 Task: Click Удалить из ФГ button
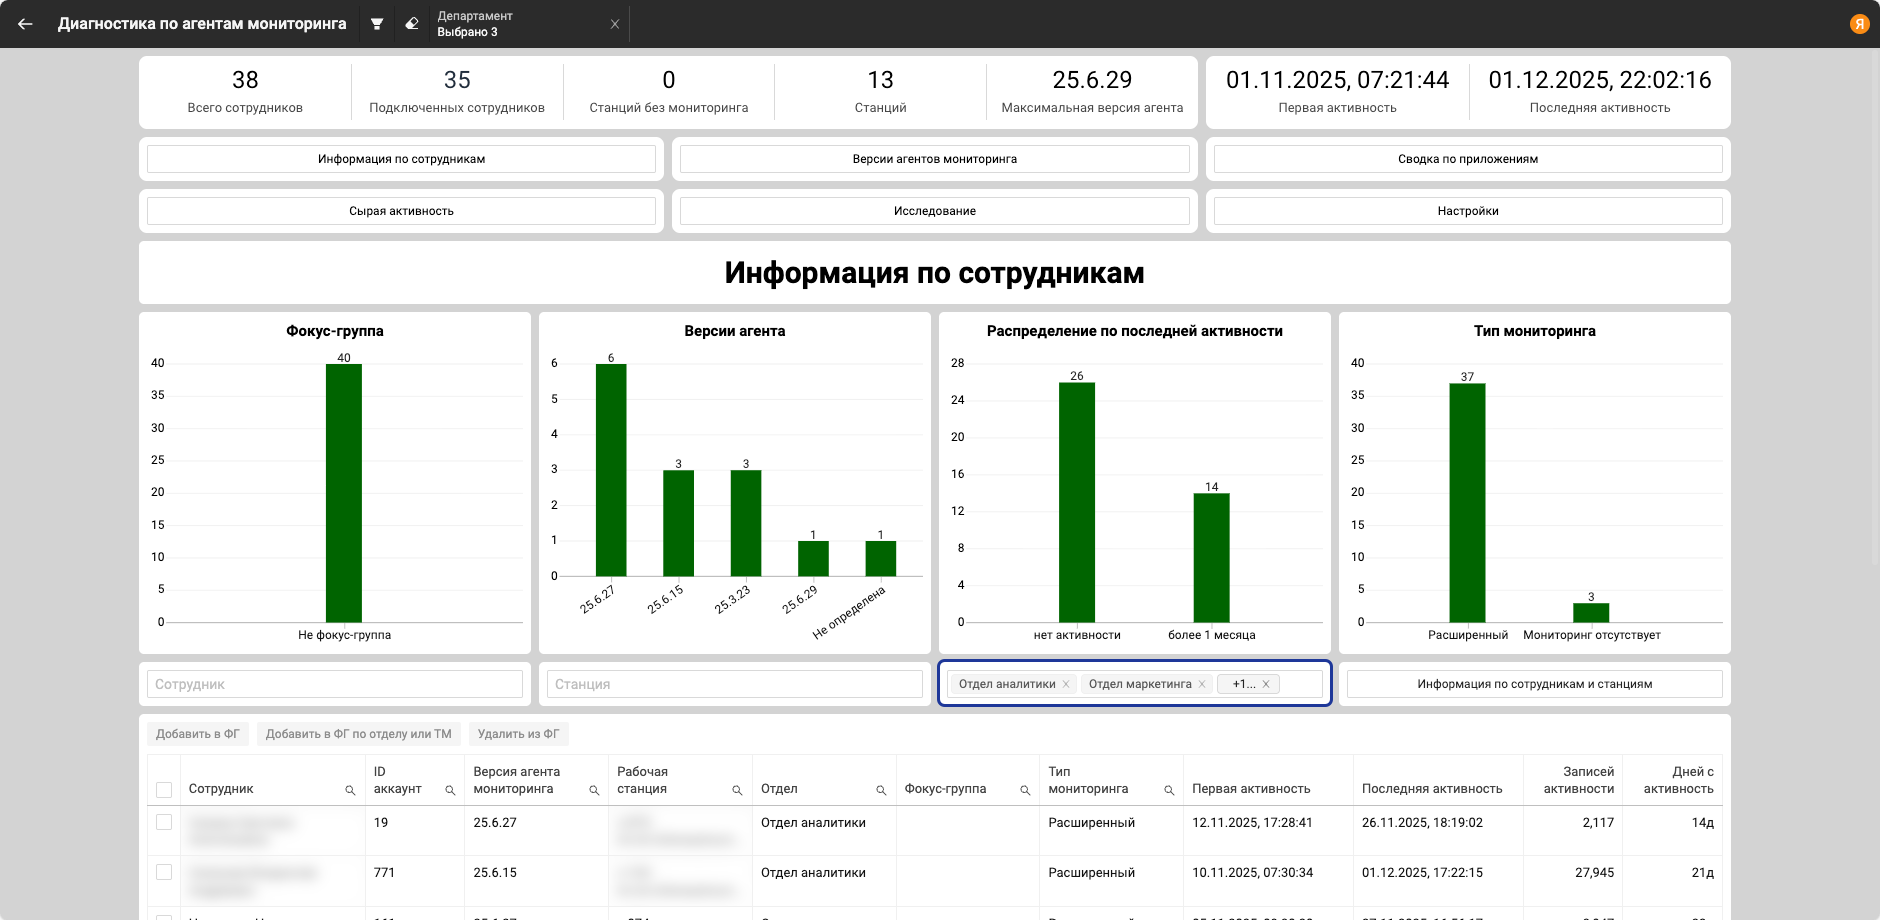coord(518,734)
